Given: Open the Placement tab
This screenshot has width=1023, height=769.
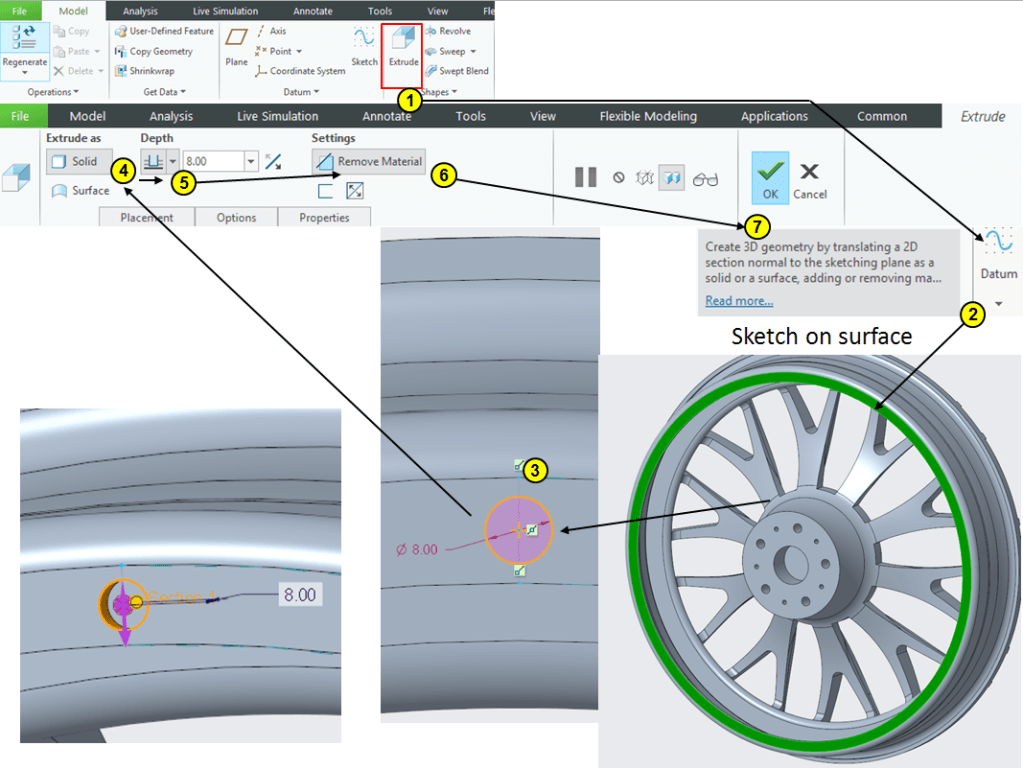Looking at the screenshot, I should [x=146, y=217].
